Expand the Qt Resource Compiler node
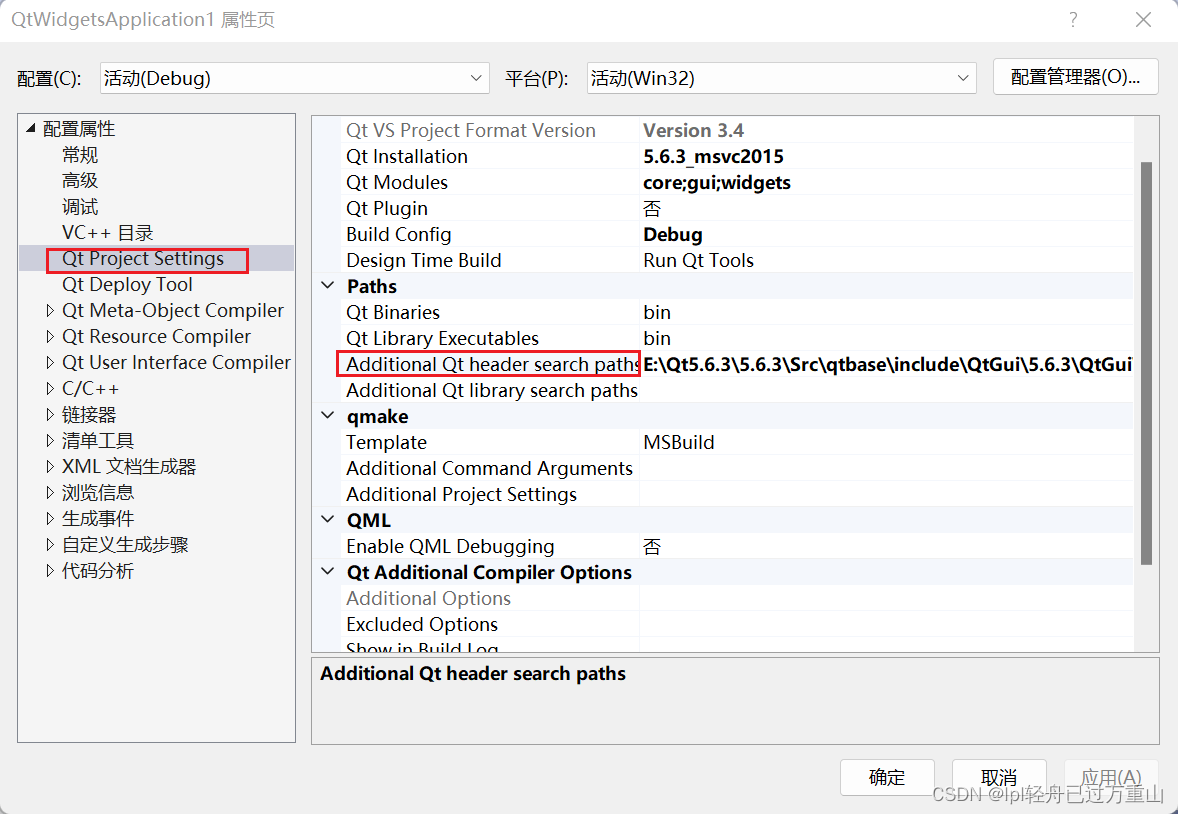The width and height of the screenshot is (1178, 814). pyautogui.click(x=50, y=336)
